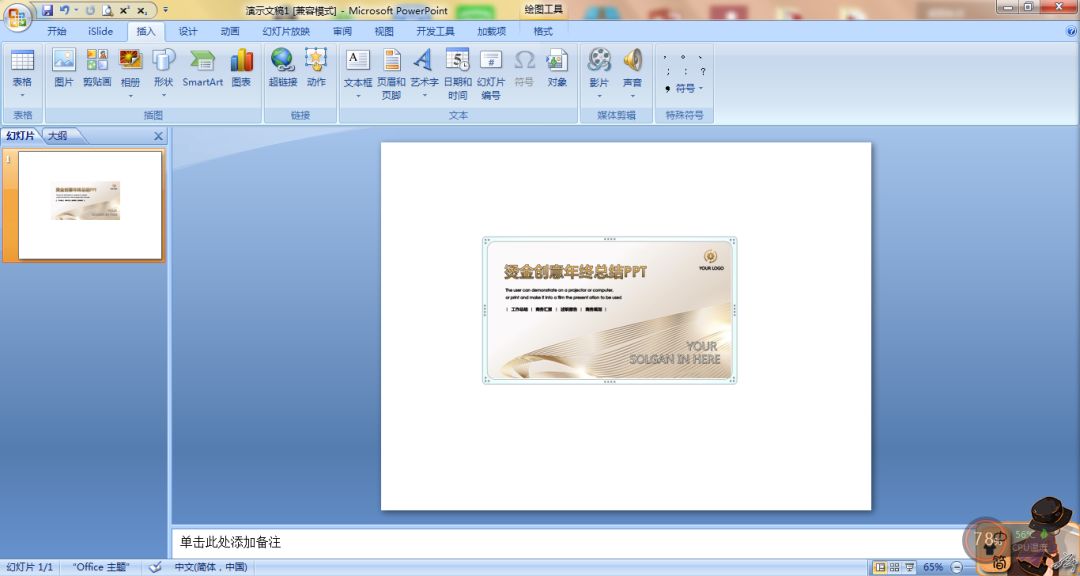Save the presentation via Quick Access toolbar
The height and width of the screenshot is (576, 1080).
[x=48, y=9]
